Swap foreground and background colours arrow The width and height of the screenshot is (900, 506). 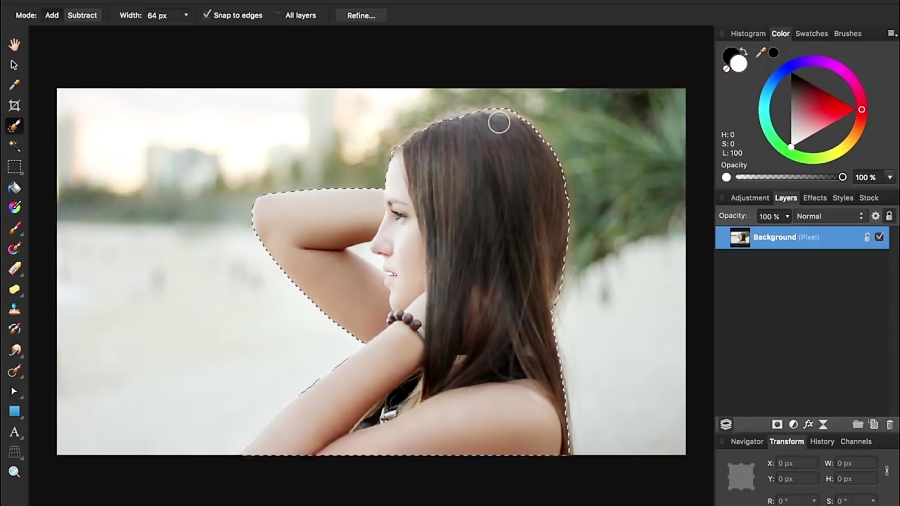click(x=744, y=52)
